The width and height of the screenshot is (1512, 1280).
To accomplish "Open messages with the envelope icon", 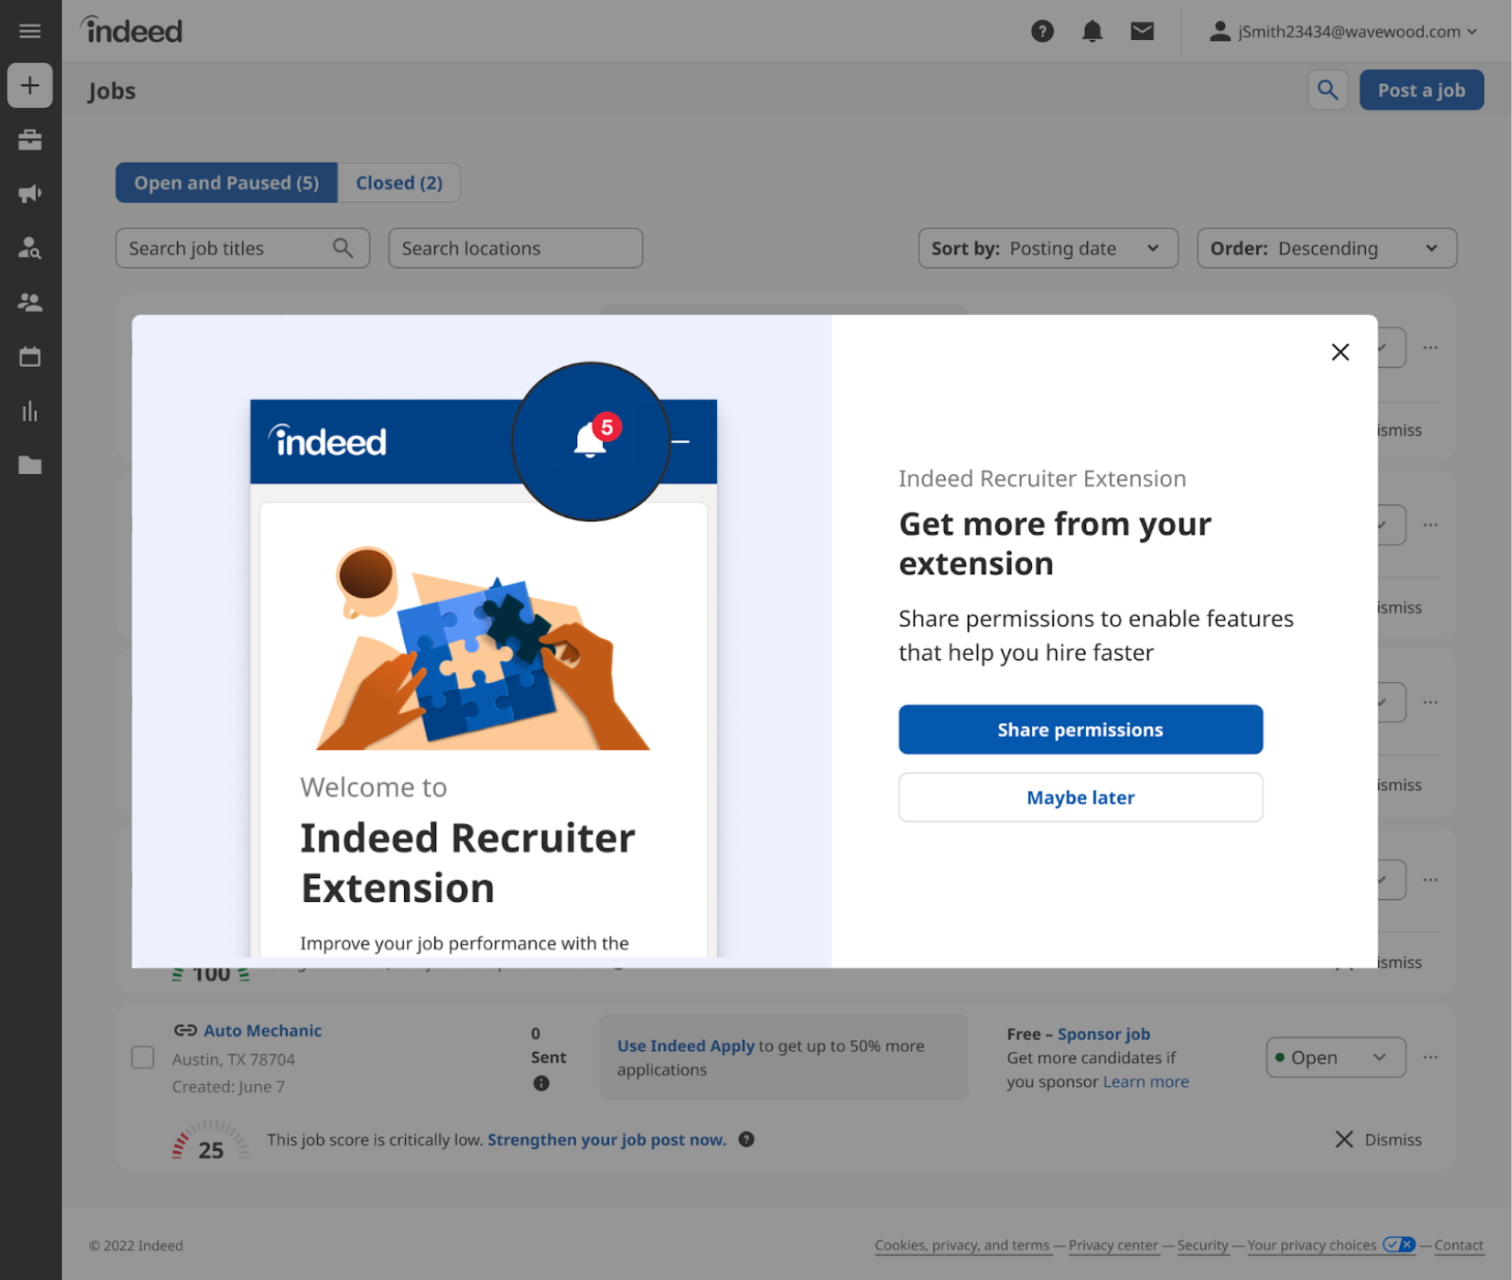I will [x=1142, y=31].
